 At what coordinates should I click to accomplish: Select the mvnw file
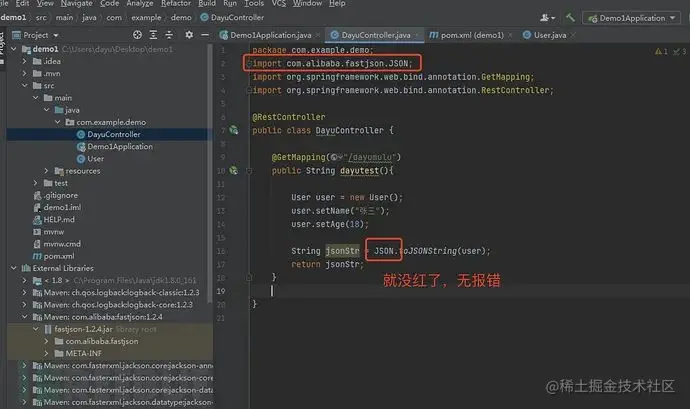click(x=49, y=232)
